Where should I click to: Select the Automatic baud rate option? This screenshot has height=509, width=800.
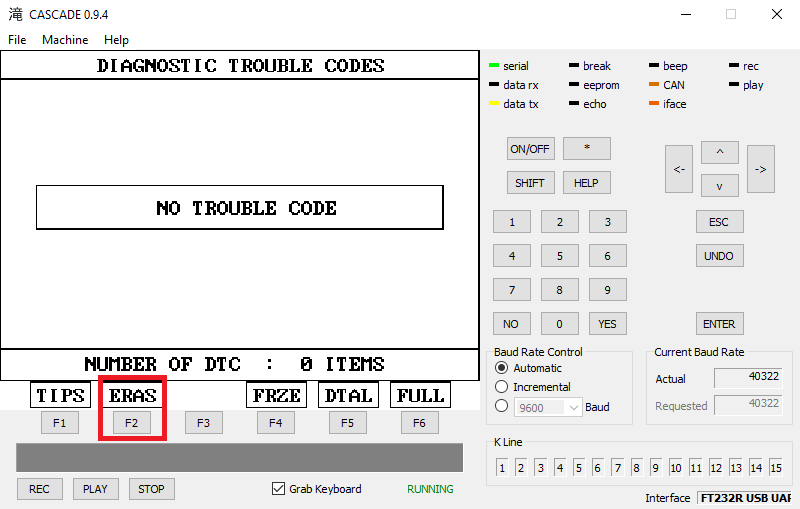click(502, 368)
